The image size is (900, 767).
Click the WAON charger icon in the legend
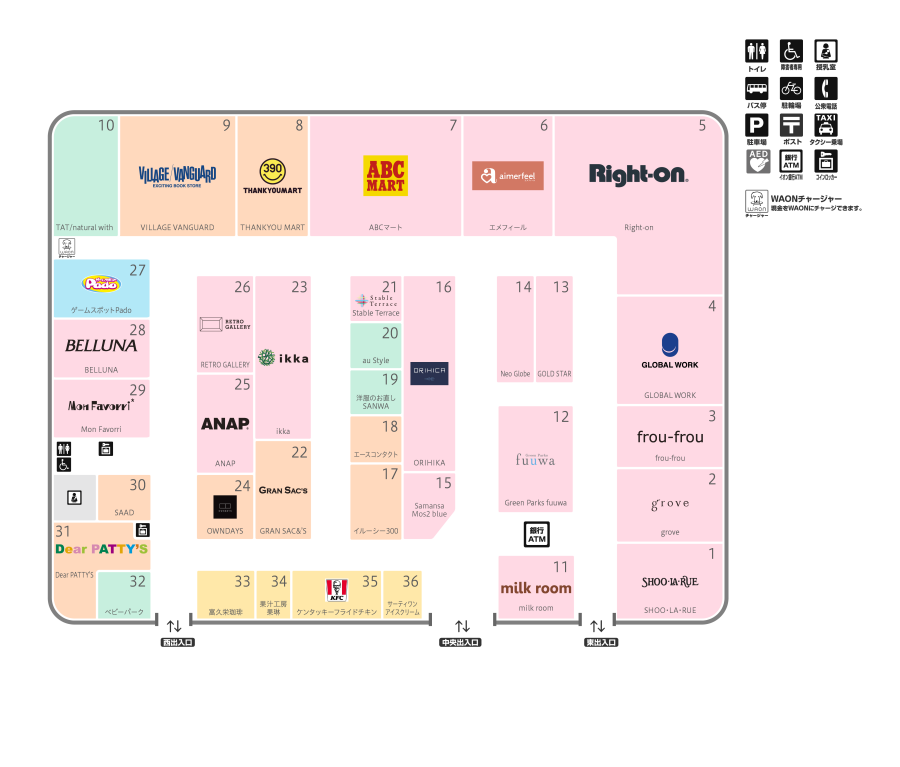(x=757, y=202)
